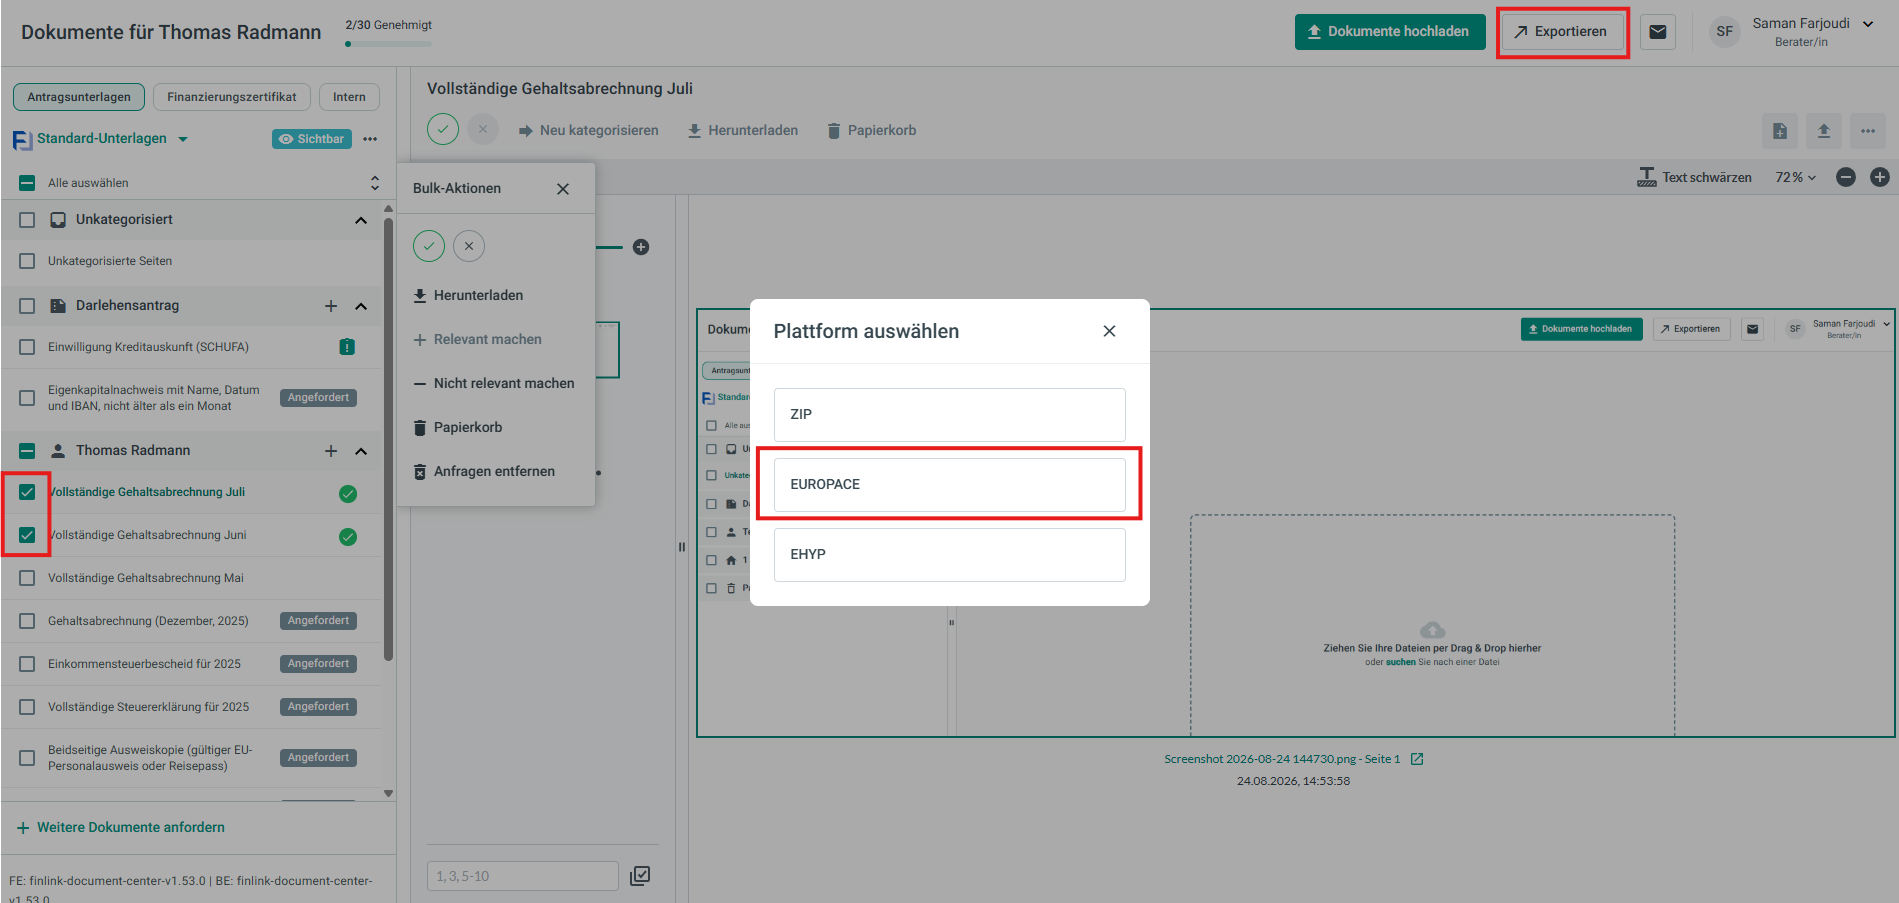Screen dimensions: 1899x903
Task: Zoom in with the plus icon
Action: click(x=1880, y=177)
